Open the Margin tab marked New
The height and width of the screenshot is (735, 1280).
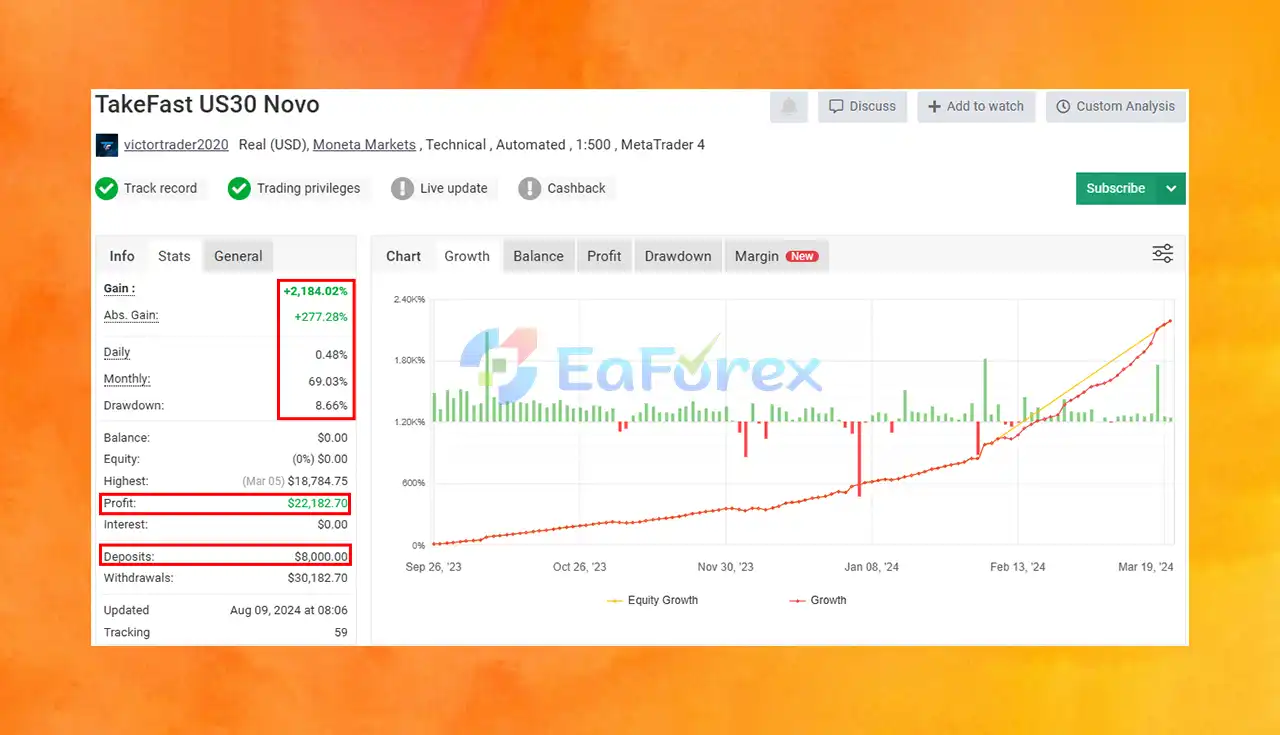click(776, 256)
